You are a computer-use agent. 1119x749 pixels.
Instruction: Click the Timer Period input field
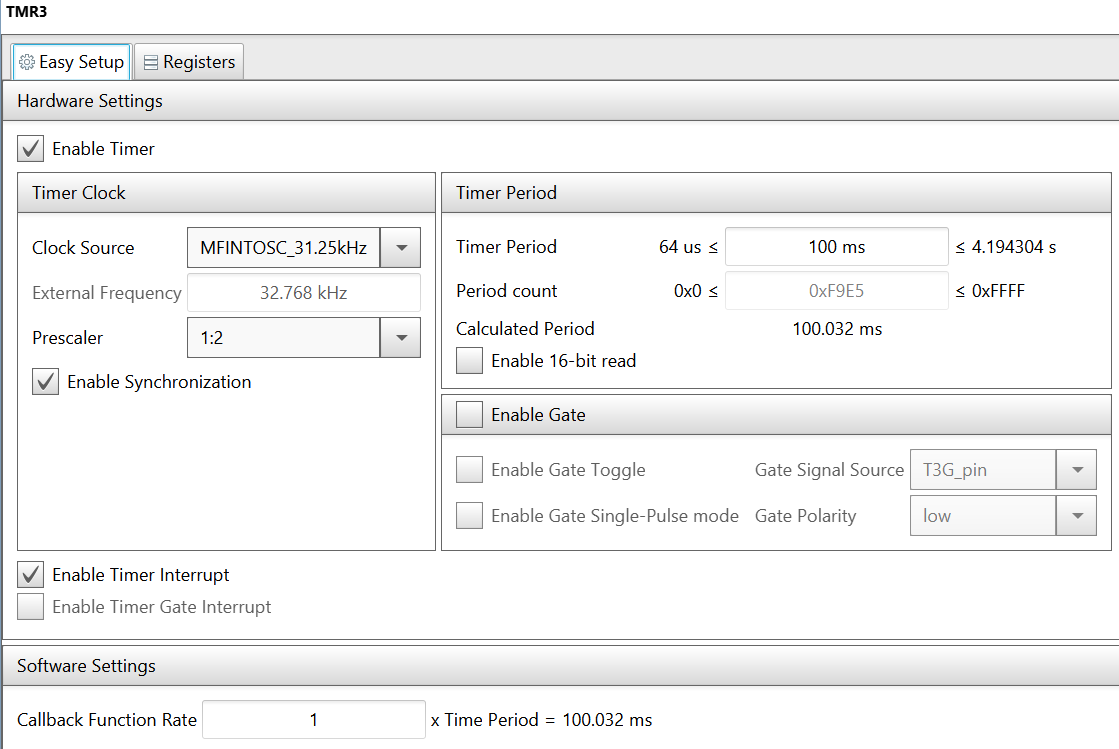tap(836, 247)
